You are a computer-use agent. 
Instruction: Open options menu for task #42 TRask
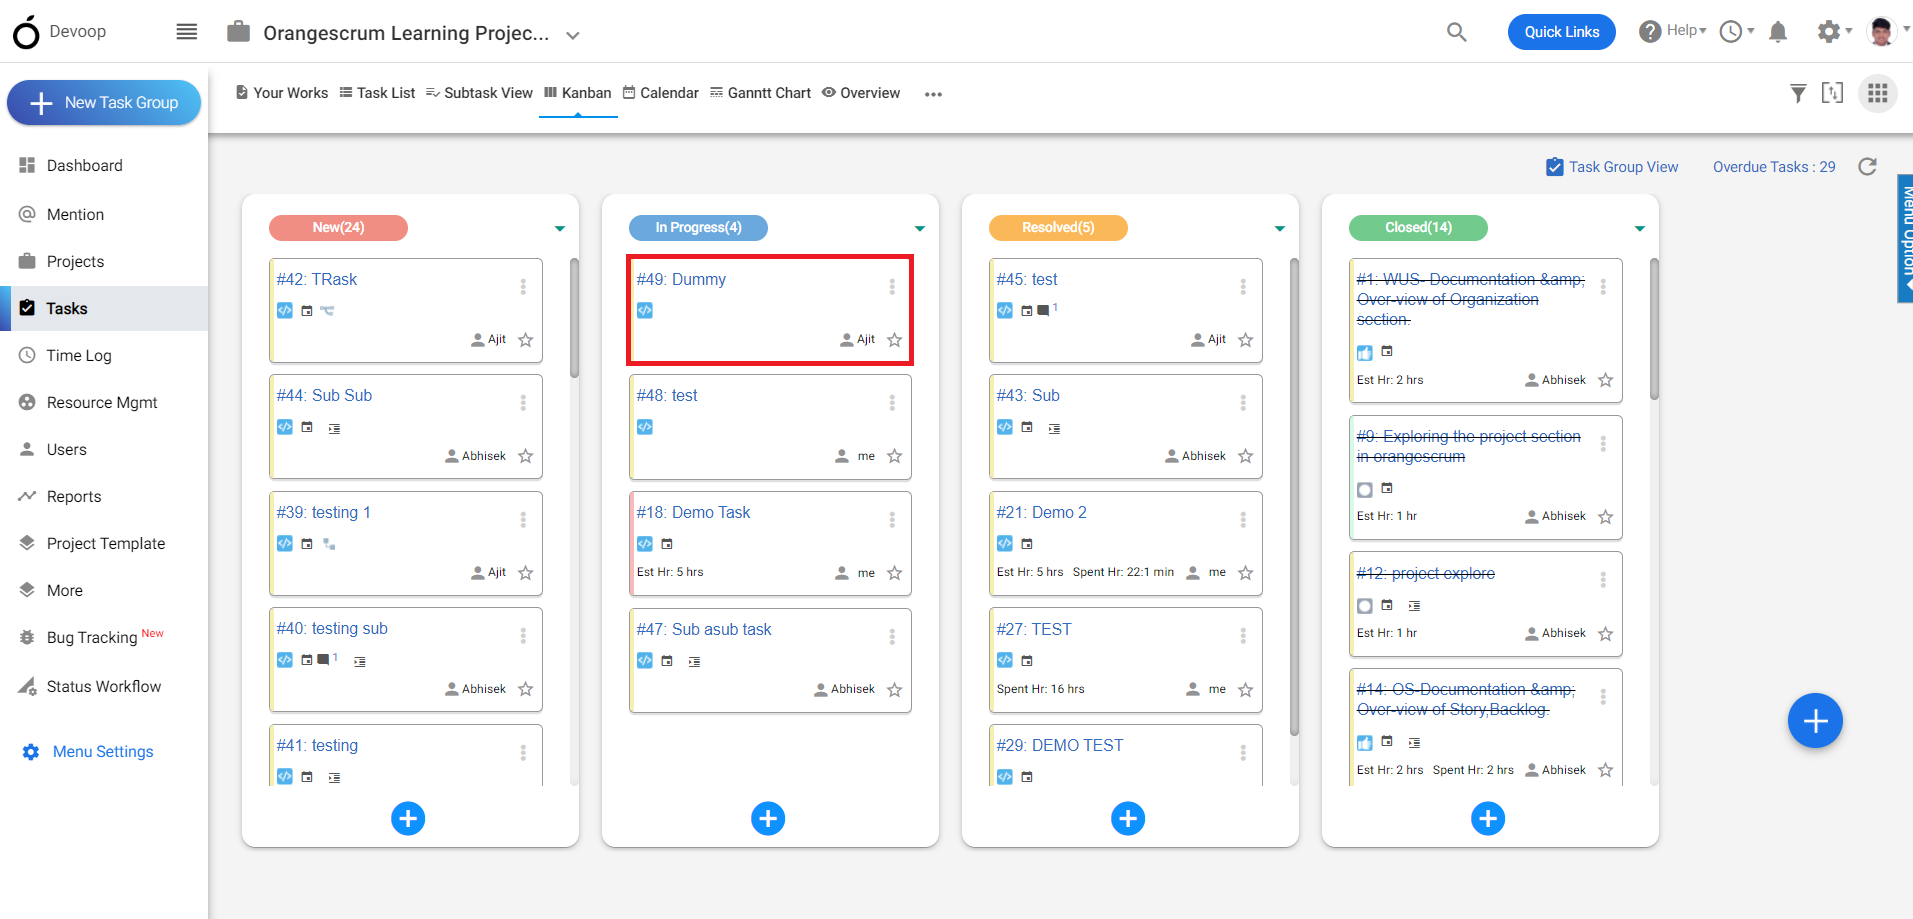click(523, 287)
